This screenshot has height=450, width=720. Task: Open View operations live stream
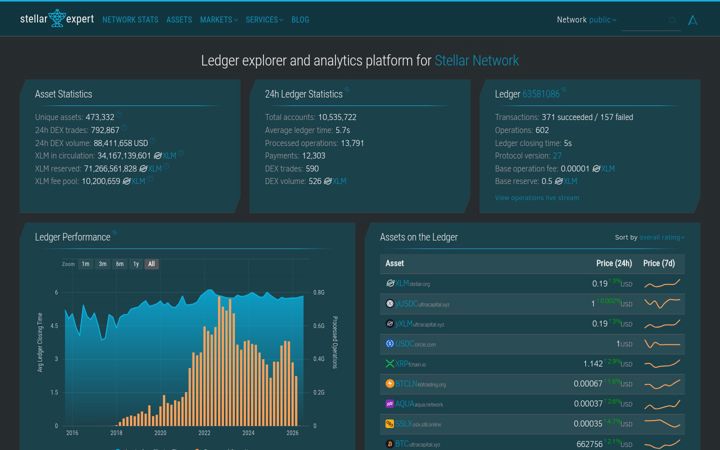[536, 197]
